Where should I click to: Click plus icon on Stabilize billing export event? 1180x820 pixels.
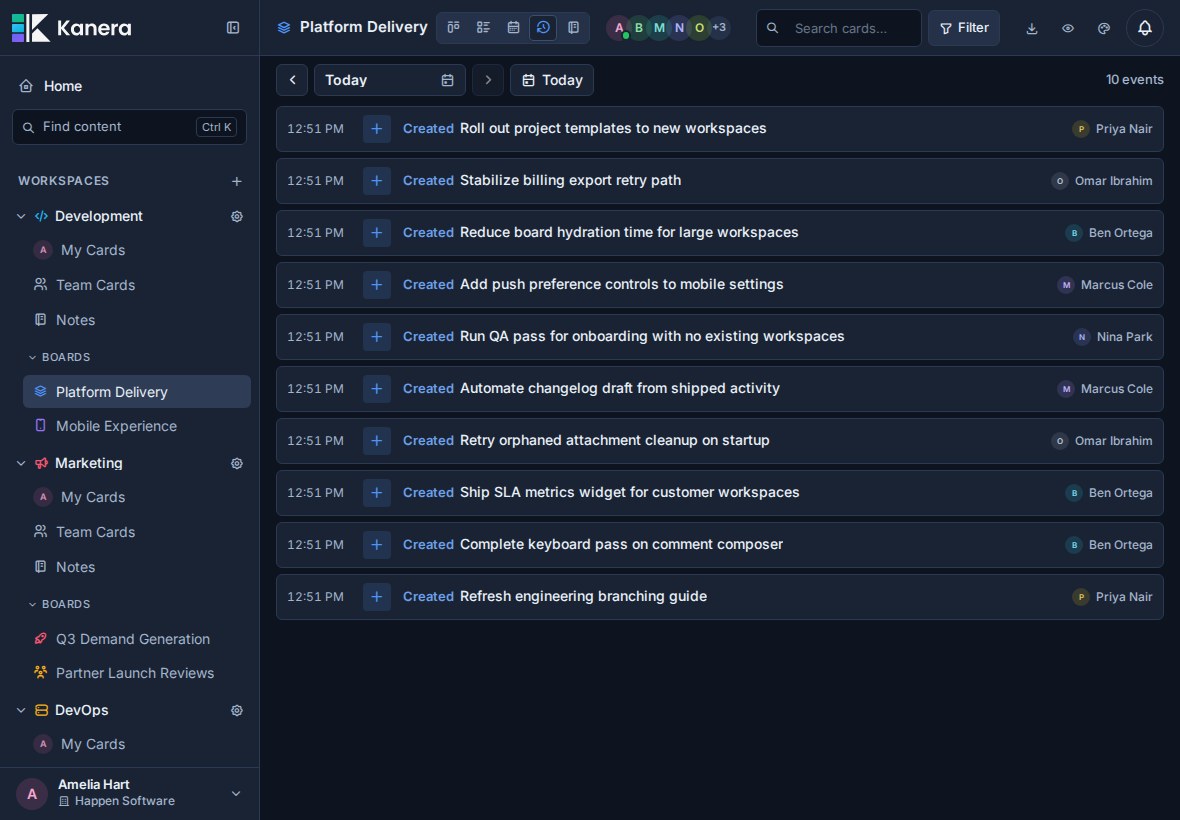coord(376,181)
